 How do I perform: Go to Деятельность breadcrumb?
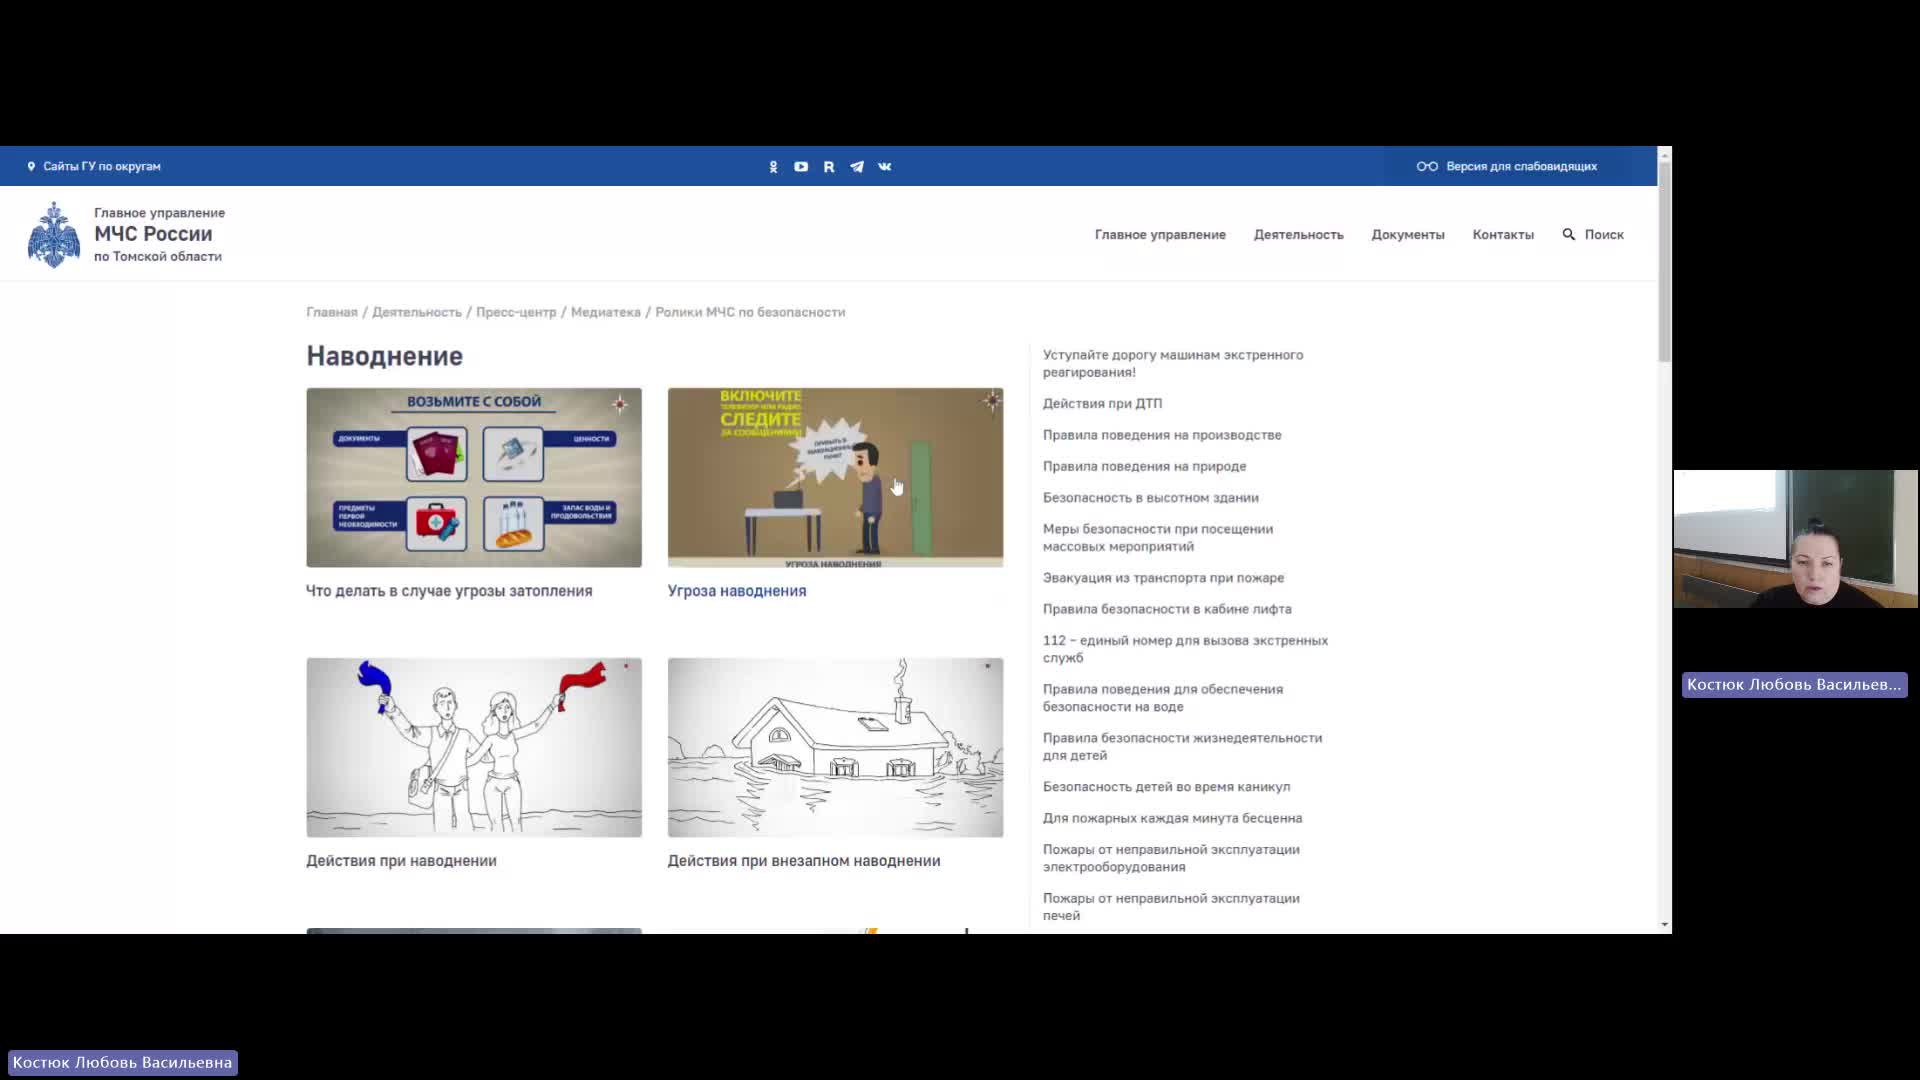(x=417, y=312)
